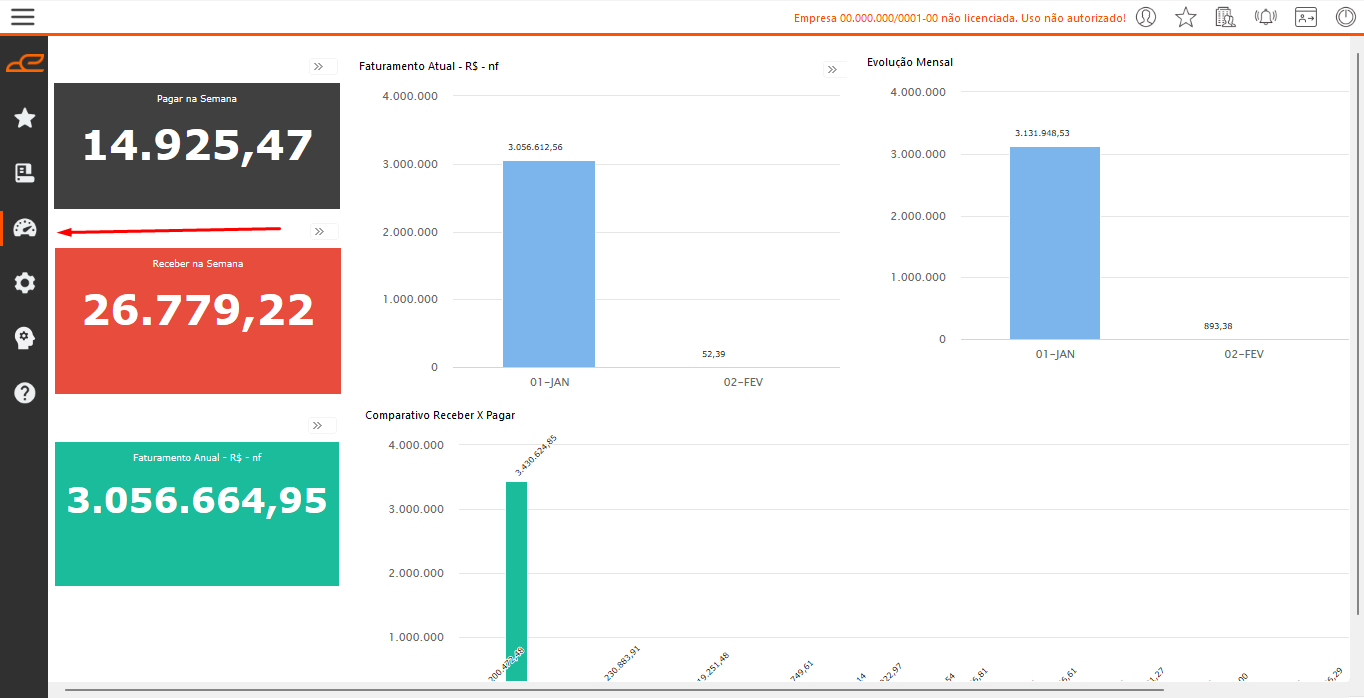1364x698 pixels.
Task: Open the help question mark icon
Action: [x=25, y=393]
